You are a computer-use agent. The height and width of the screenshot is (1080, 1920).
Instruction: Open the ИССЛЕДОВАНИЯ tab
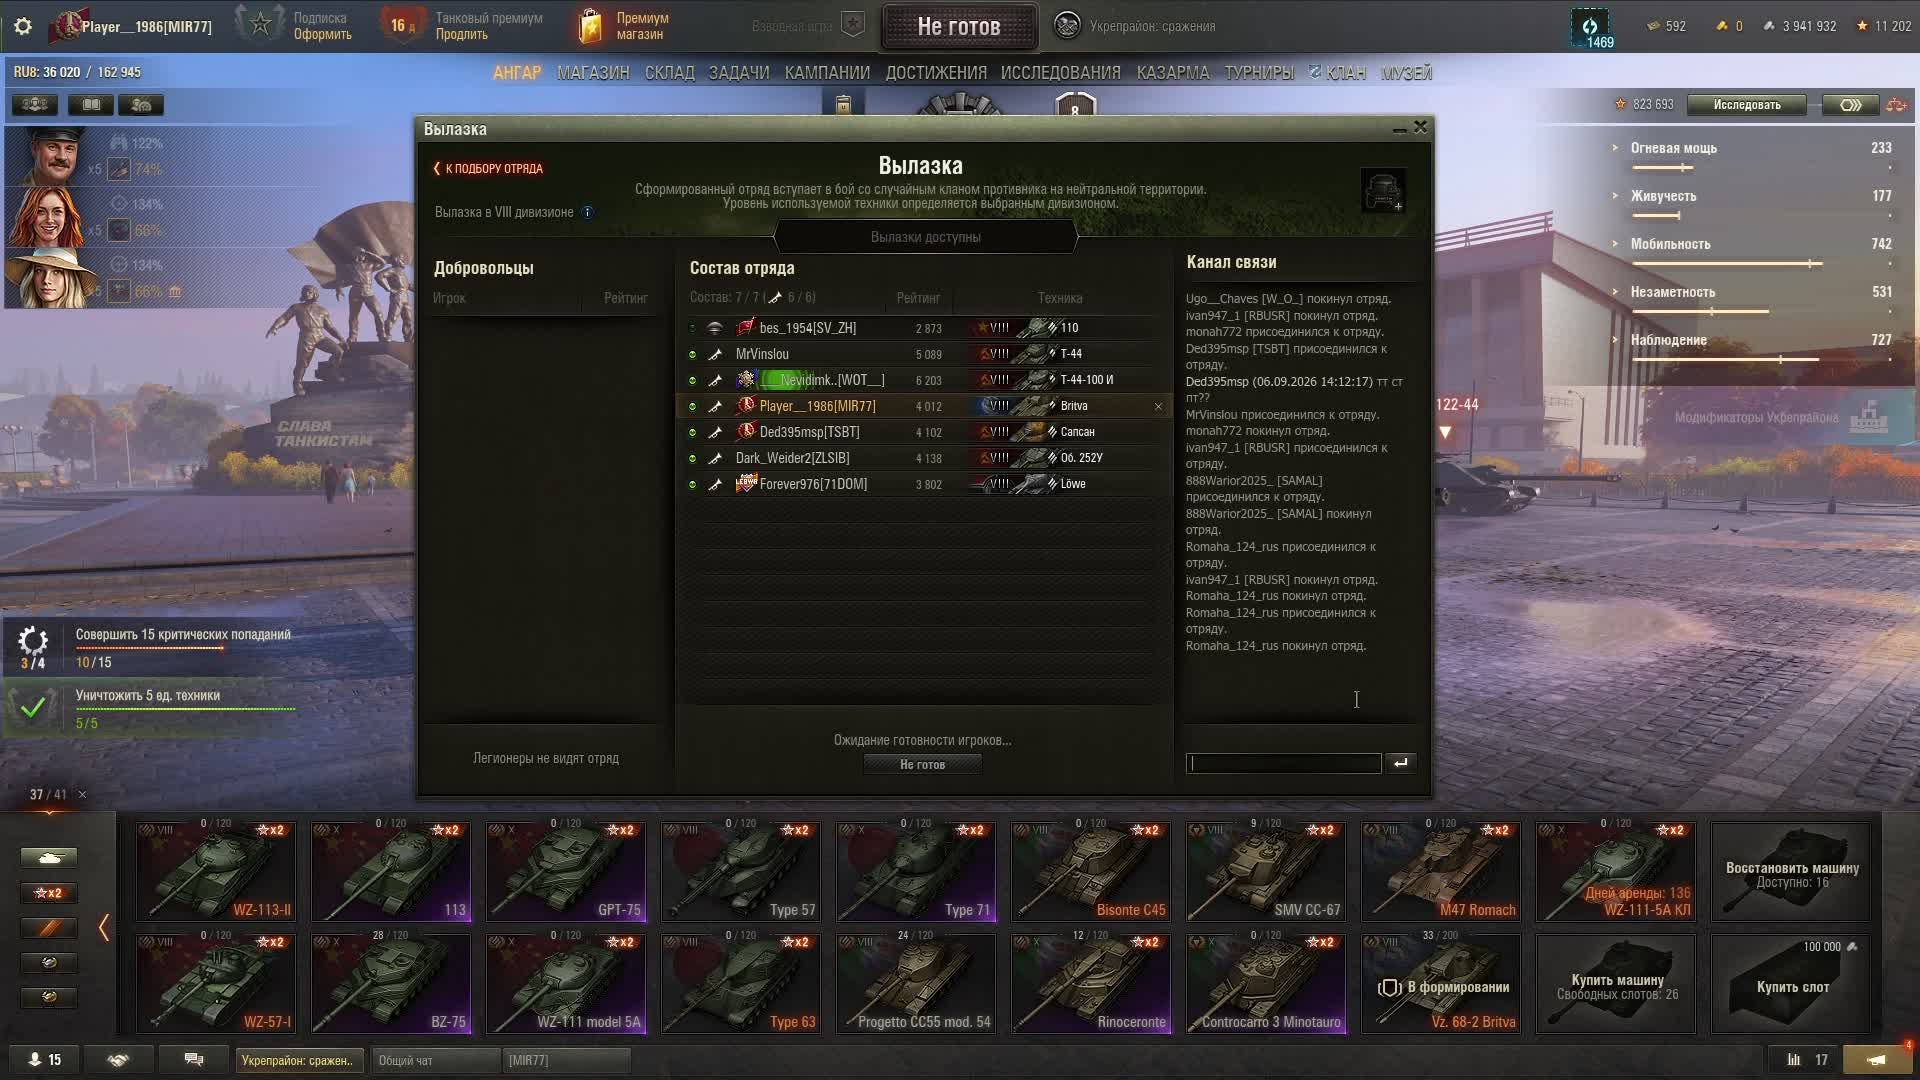[1060, 73]
